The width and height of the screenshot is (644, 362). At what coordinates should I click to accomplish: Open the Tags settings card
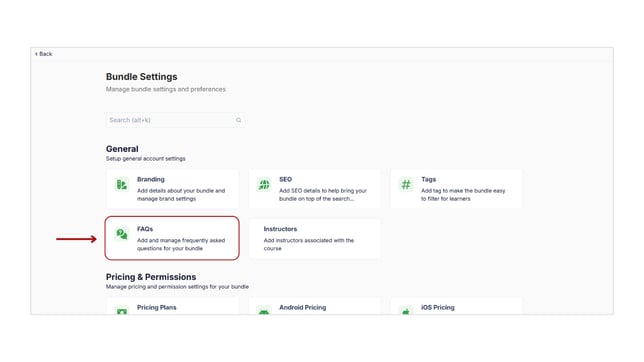click(x=457, y=189)
